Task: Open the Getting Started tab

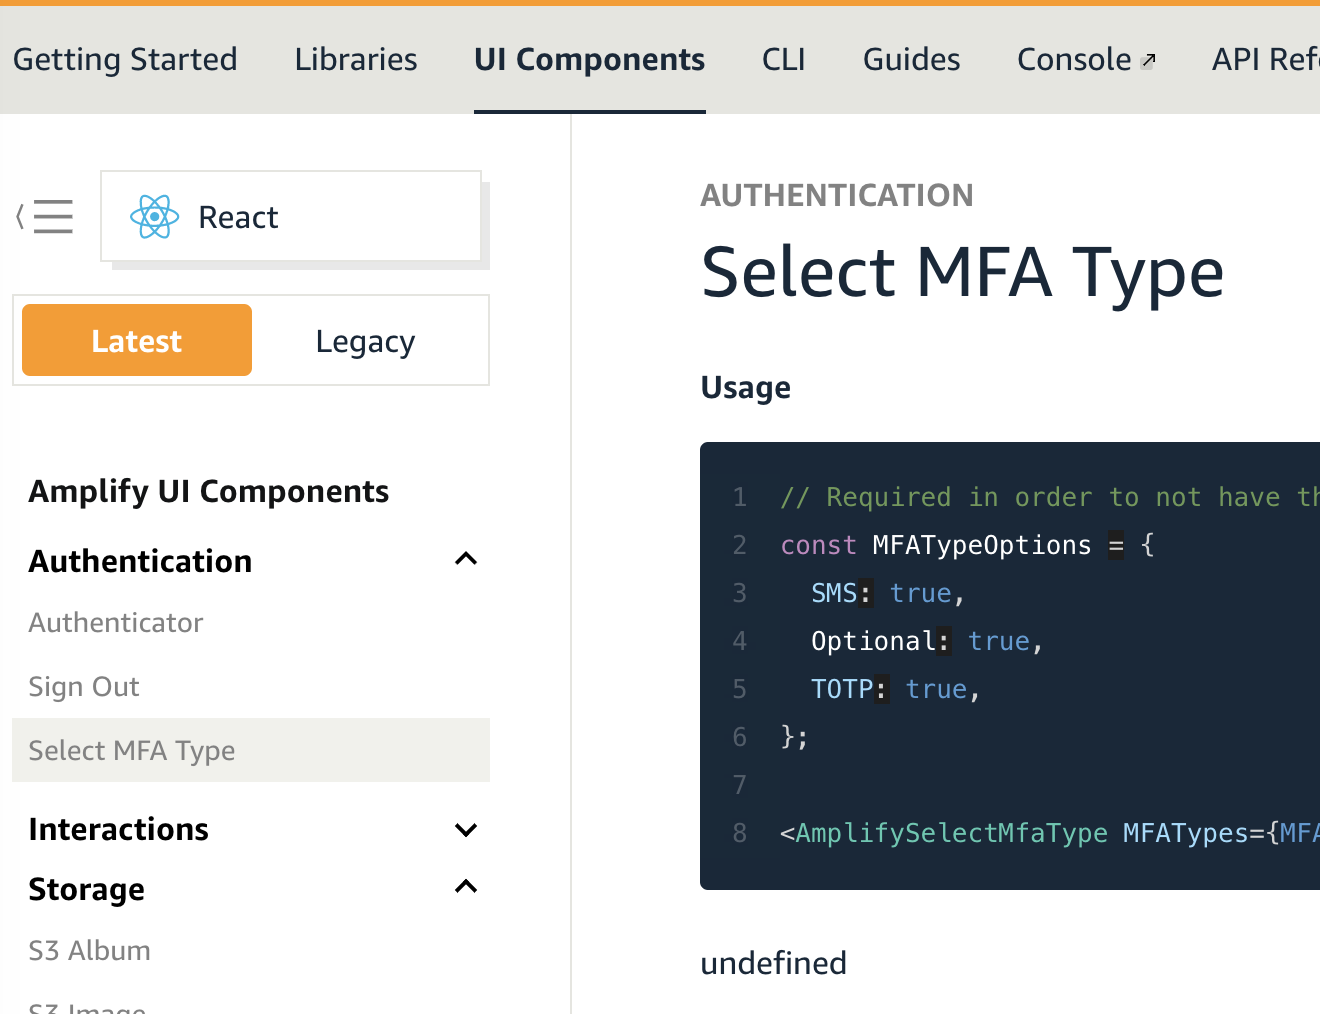Action: tap(125, 60)
